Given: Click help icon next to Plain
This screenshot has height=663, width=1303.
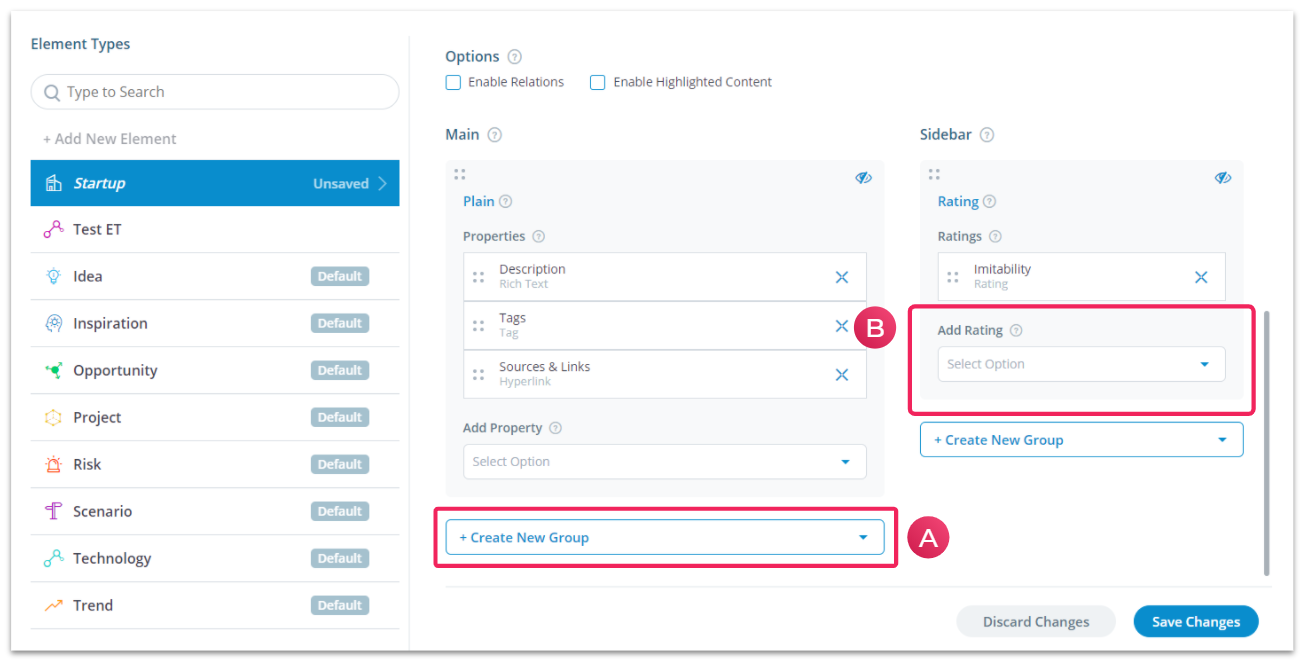Looking at the screenshot, I should coord(505,202).
